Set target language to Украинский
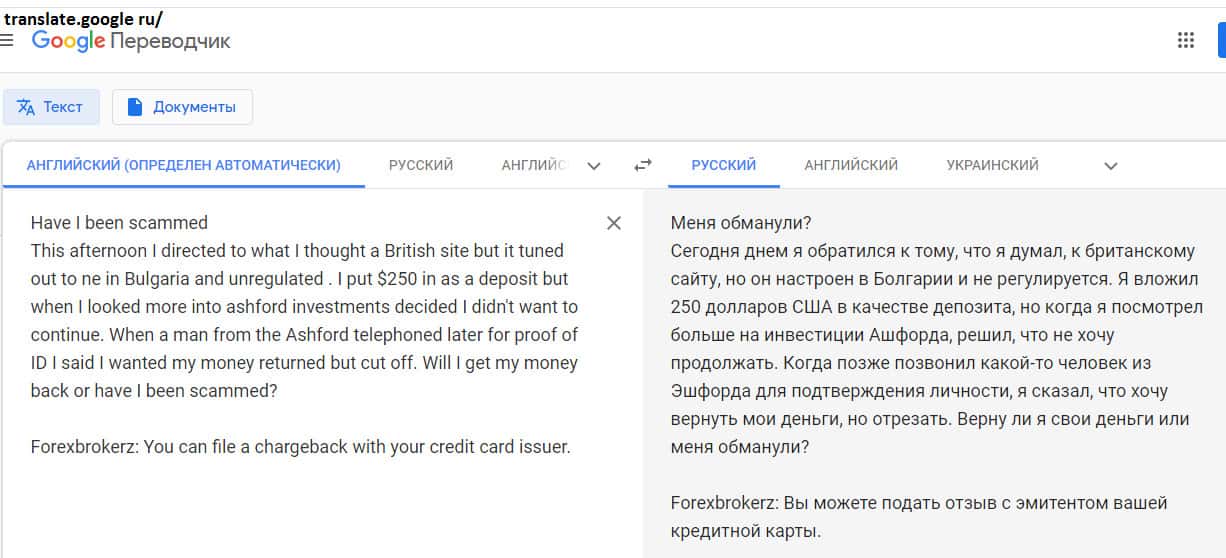Viewport: 1226px width, 558px height. point(992,165)
